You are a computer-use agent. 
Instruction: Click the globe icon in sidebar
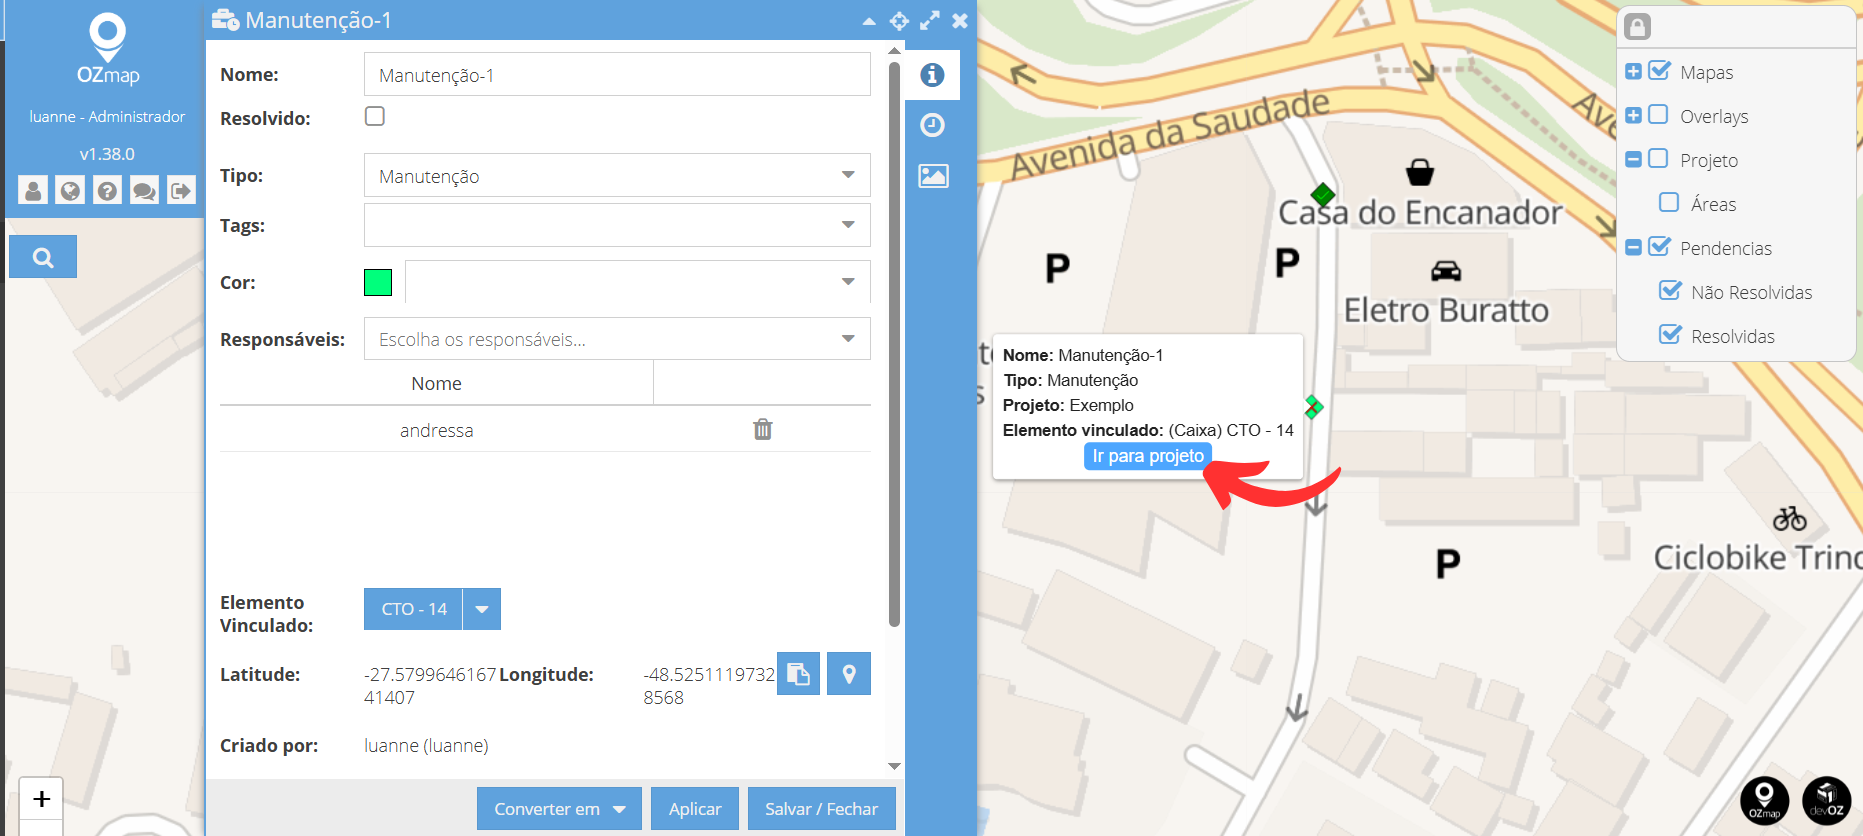point(70,190)
